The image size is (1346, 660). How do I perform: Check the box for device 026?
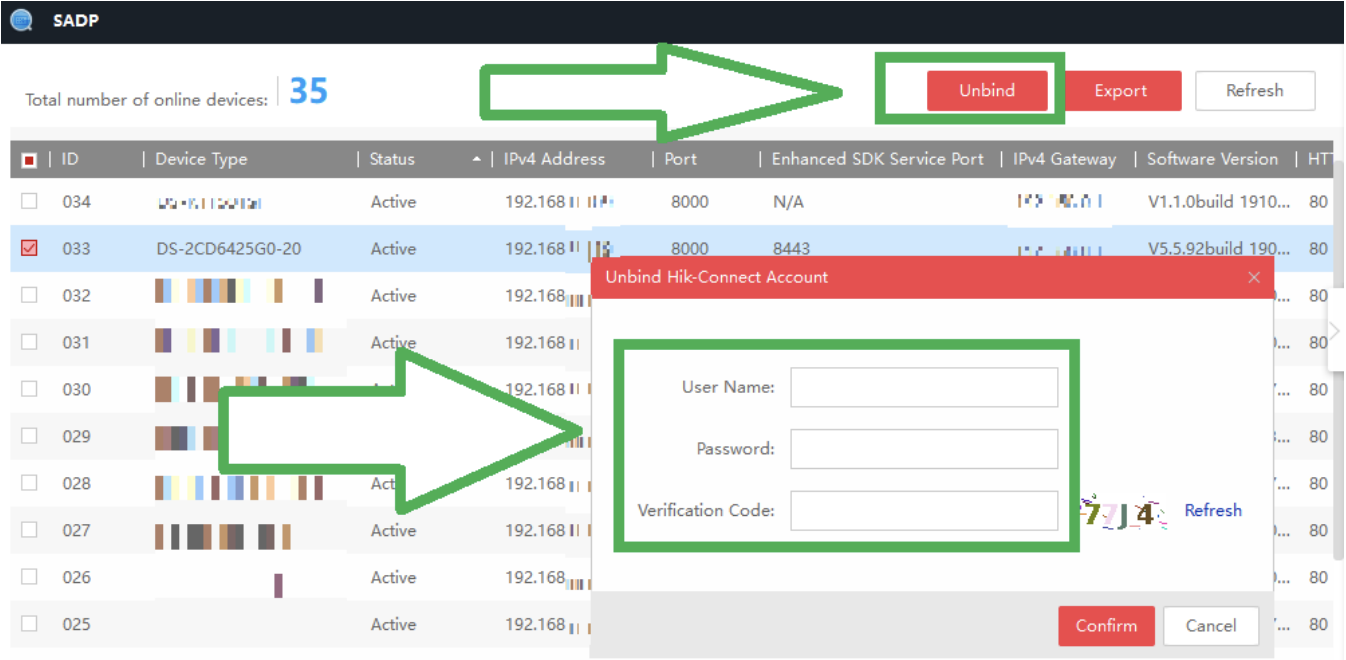pos(29,577)
